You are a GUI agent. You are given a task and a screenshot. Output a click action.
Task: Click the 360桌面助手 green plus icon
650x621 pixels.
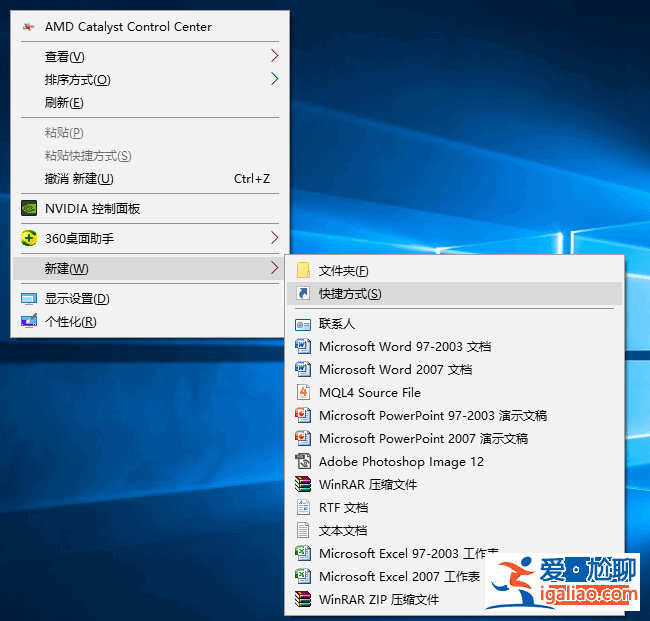pyautogui.click(x=29, y=238)
